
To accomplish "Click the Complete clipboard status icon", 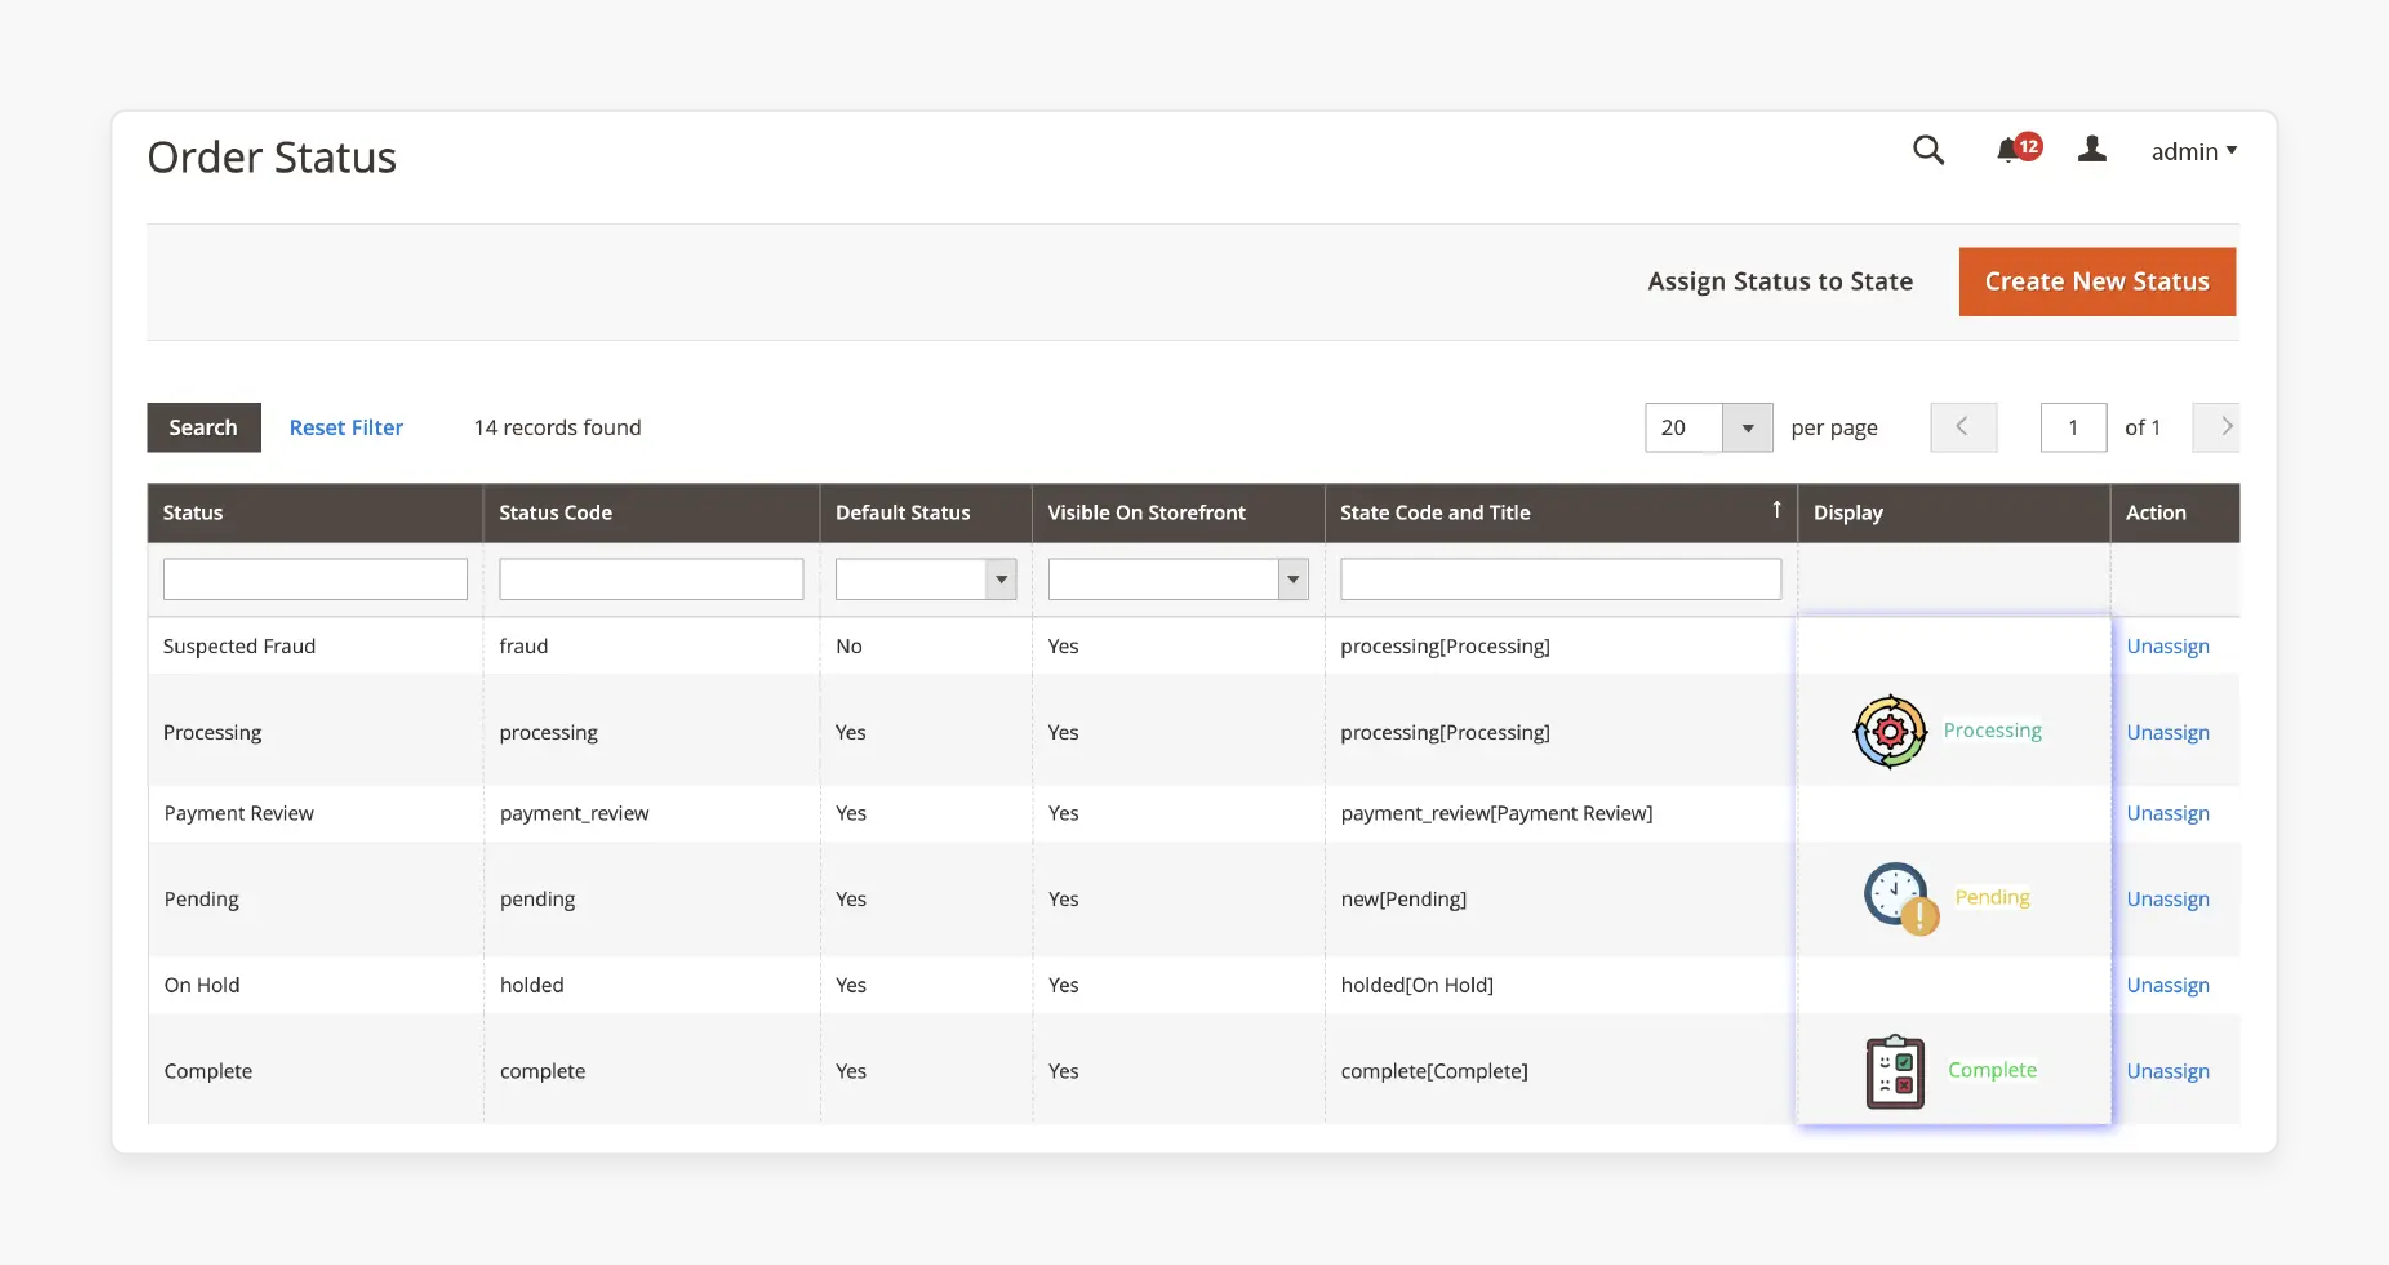I will click(x=1895, y=1071).
